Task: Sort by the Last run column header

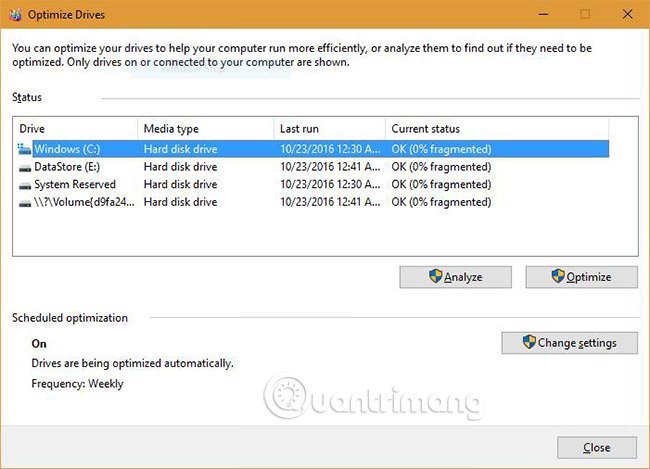Action: point(329,129)
